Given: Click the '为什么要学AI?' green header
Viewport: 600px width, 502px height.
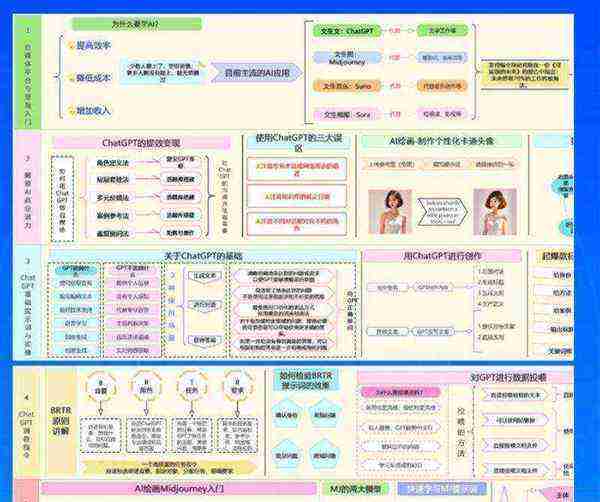Looking at the screenshot, I should click(137, 24).
